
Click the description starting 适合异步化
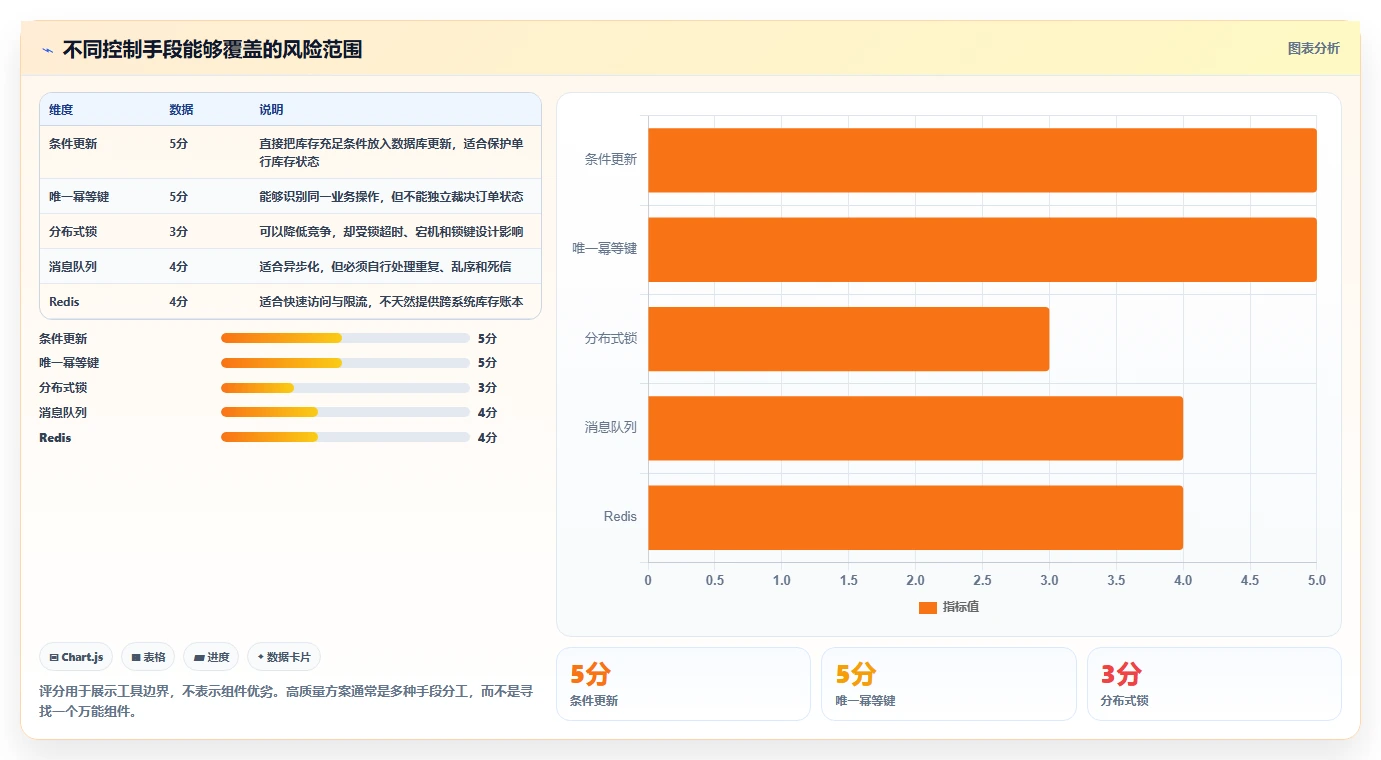[385, 266]
